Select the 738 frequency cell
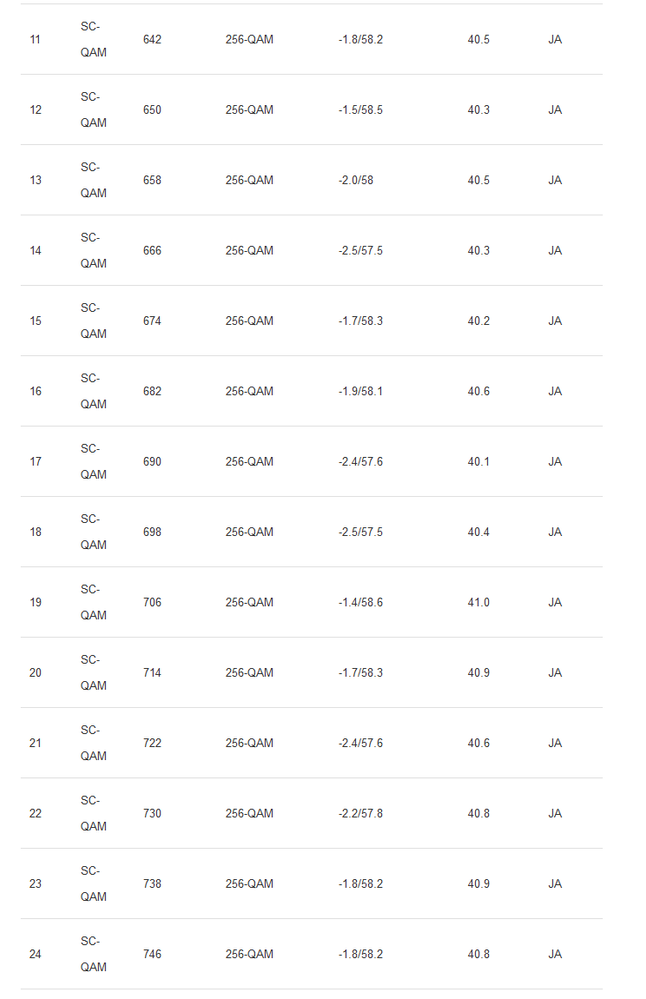This screenshot has height=999, width=646. (x=152, y=884)
